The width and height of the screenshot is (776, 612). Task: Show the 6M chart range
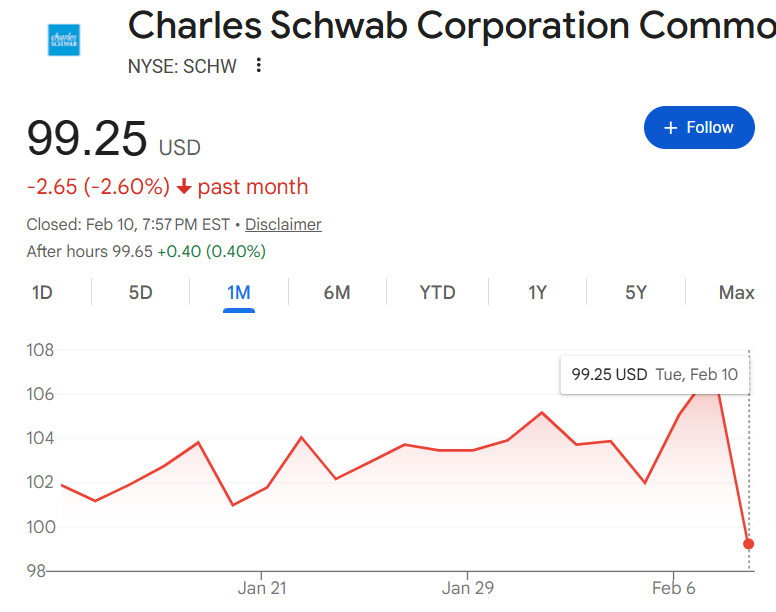337,293
